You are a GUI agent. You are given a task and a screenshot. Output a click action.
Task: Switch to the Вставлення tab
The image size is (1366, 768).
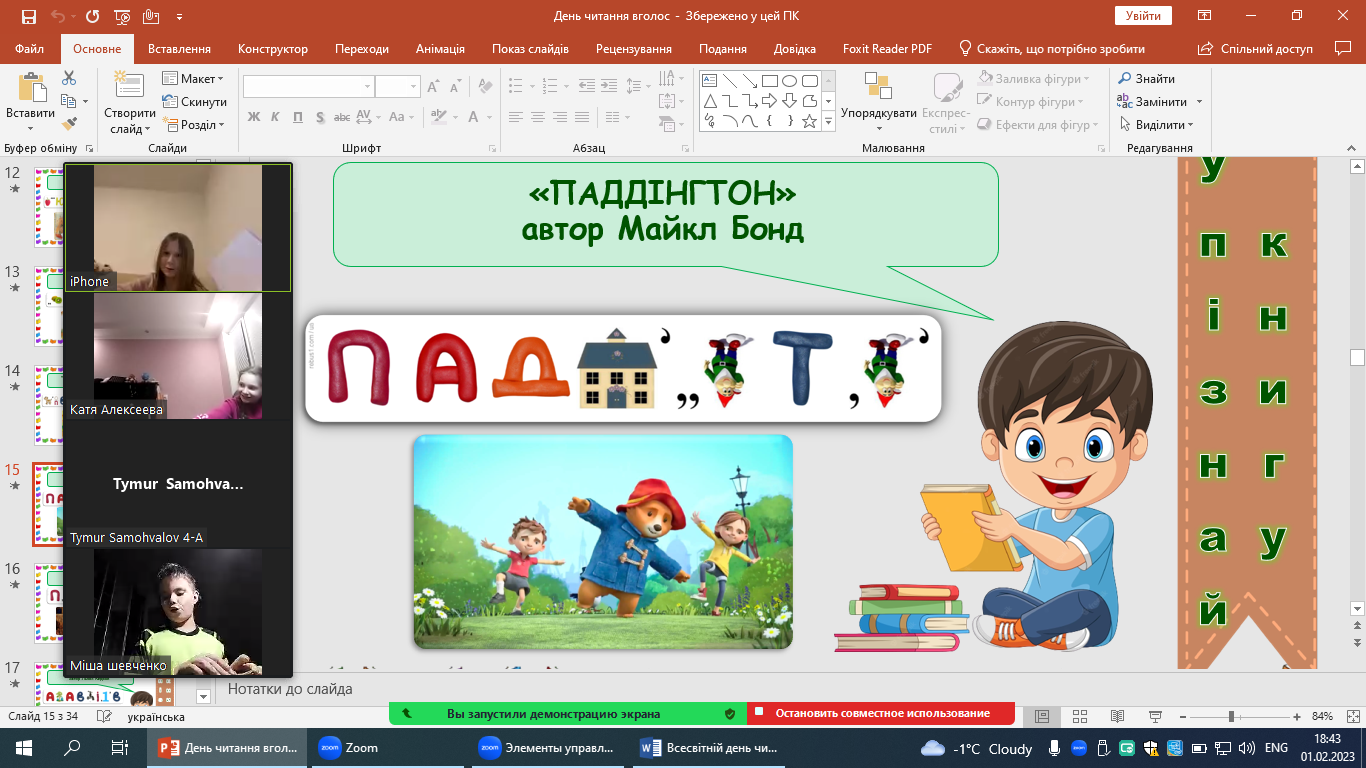tap(179, 49)
